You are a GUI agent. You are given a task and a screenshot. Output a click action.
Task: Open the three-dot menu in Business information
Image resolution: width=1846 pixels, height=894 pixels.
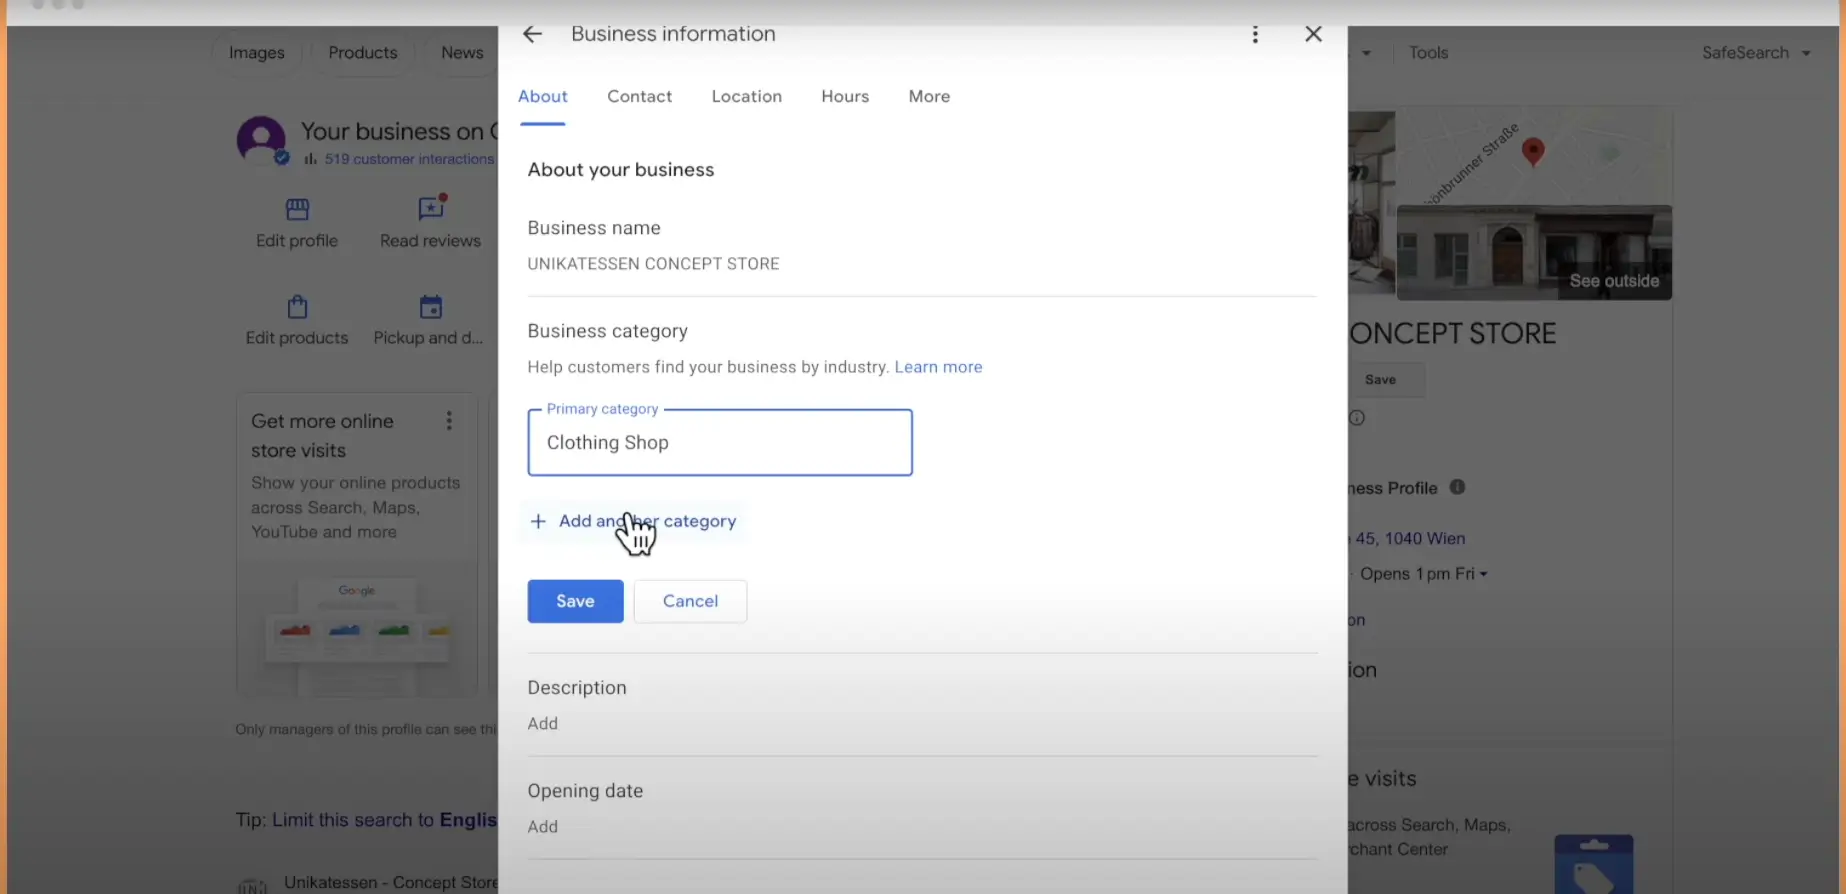pyautogui.click(x=1255, y=35)
